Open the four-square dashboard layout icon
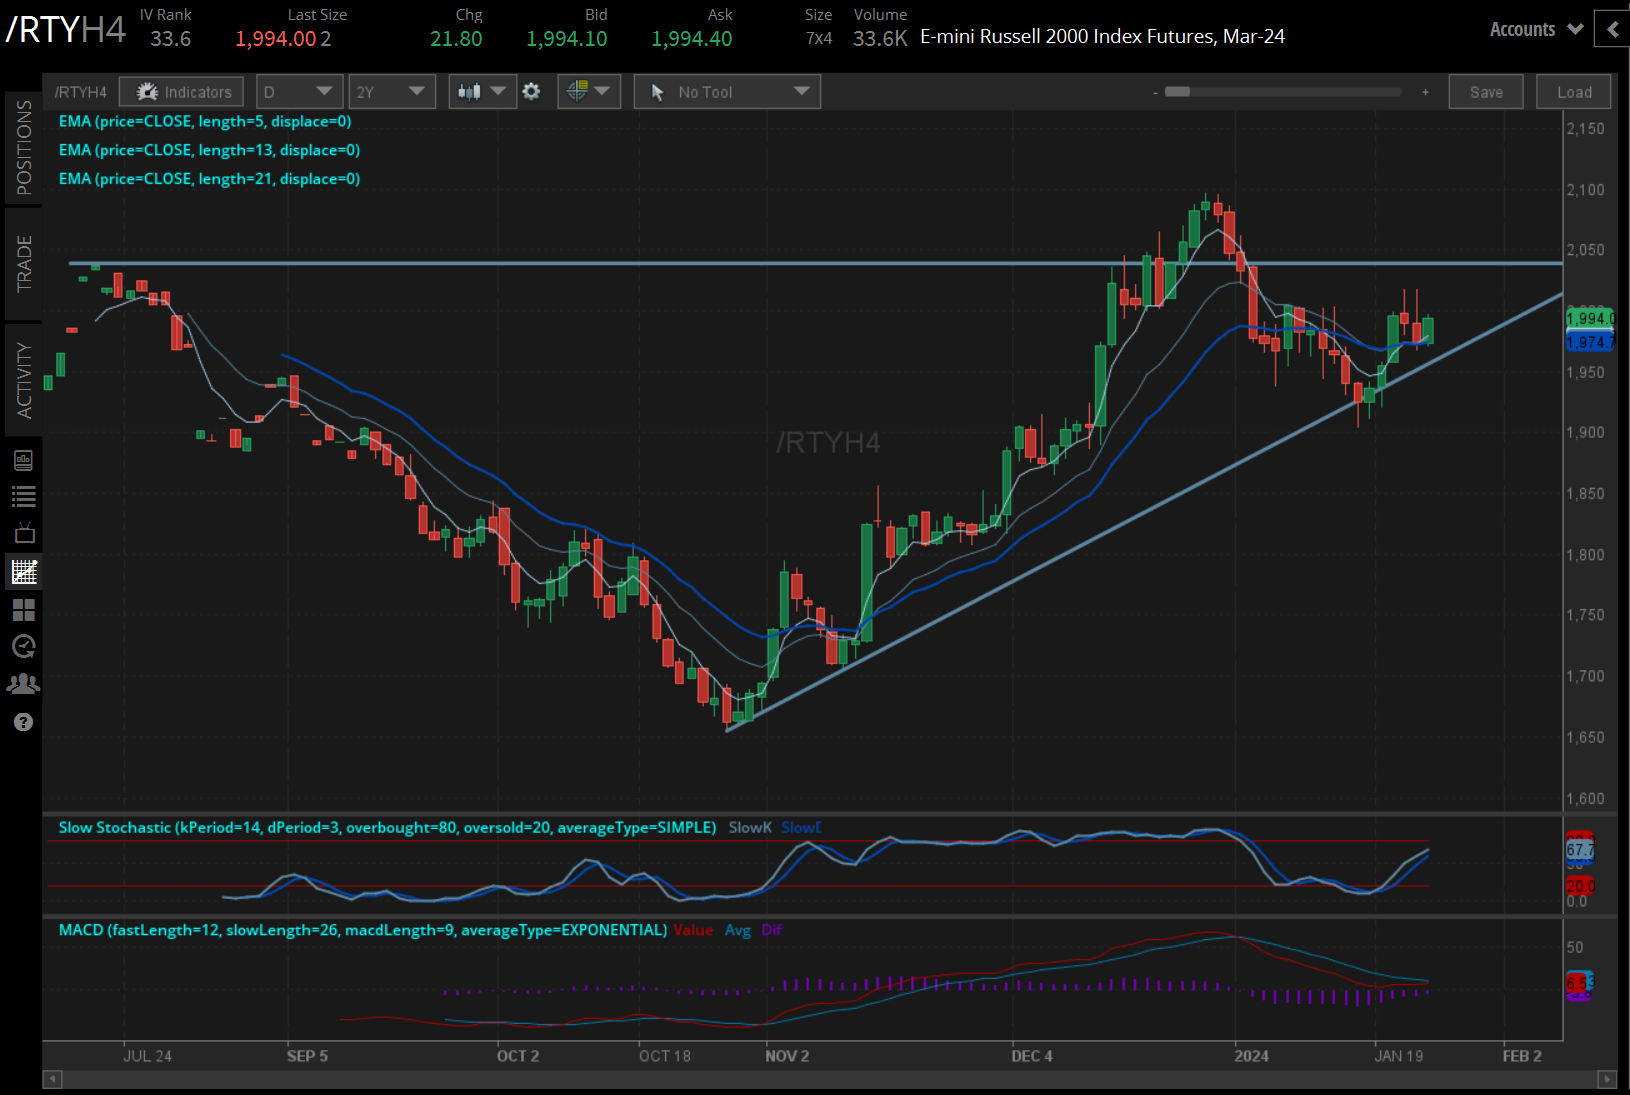The width and height of the screenshot is (1630, 1095). 24,609
